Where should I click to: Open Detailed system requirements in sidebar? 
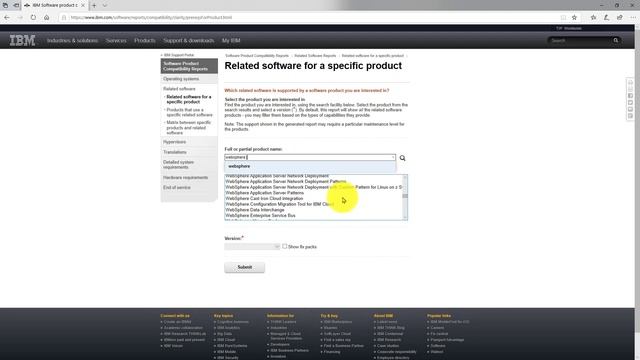point(178,164)
